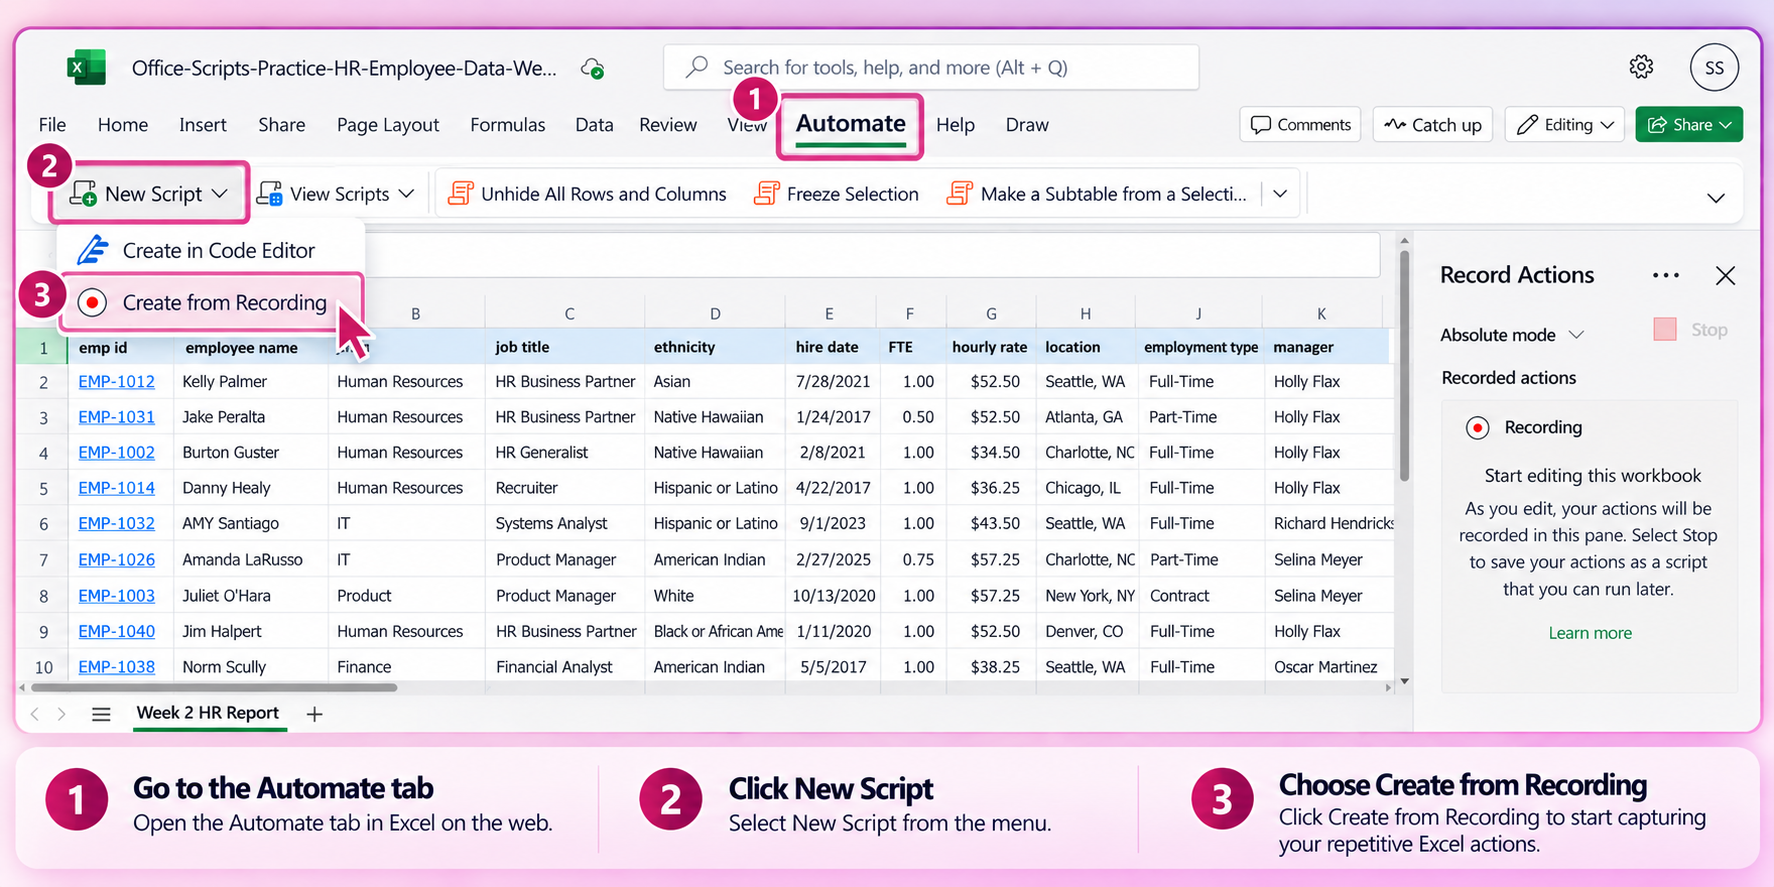The width and height of the screenshot is (1774, 887).
Task: Open the EMP-1031 link
Action: tap(117, 416)
